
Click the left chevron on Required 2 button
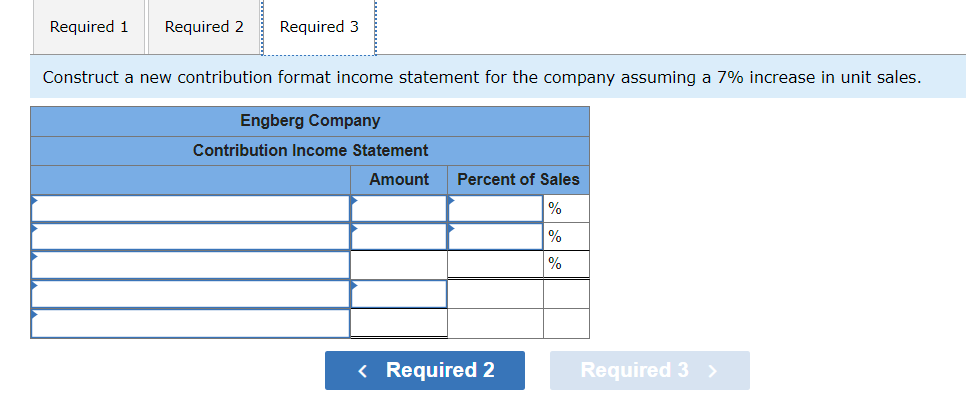pyautogui.click(x=362, y=371)
